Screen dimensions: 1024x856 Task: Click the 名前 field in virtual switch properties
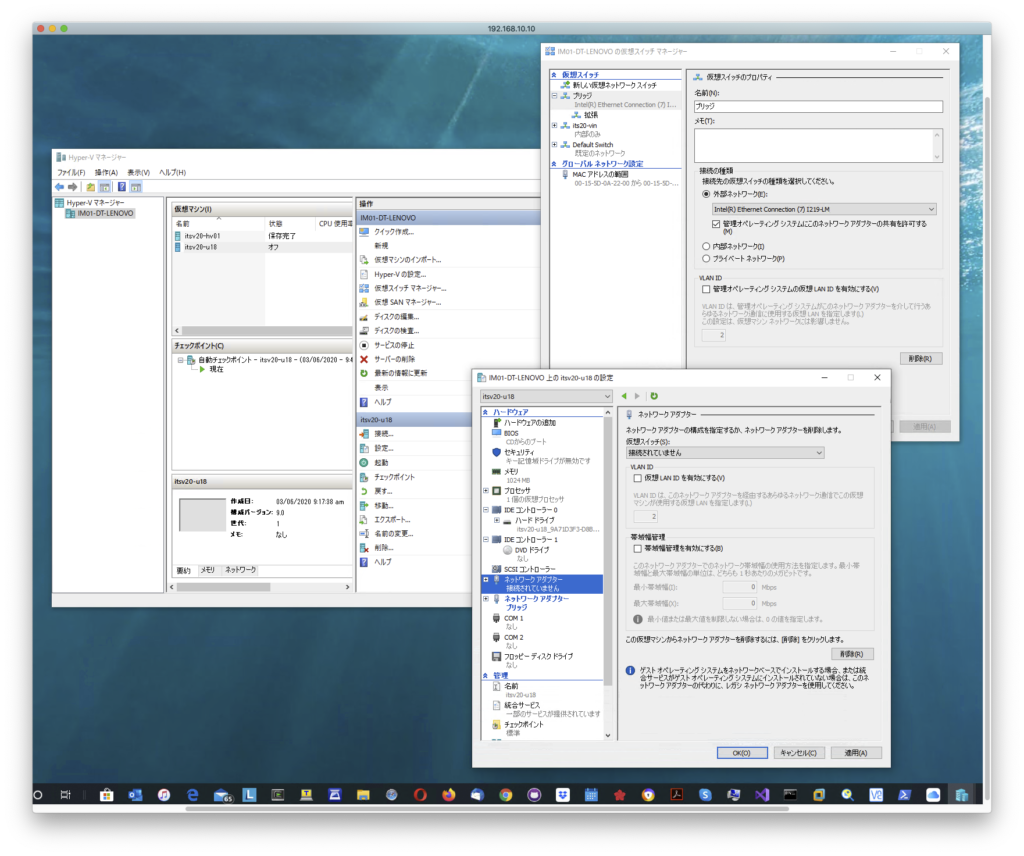(x=817, y=106)
